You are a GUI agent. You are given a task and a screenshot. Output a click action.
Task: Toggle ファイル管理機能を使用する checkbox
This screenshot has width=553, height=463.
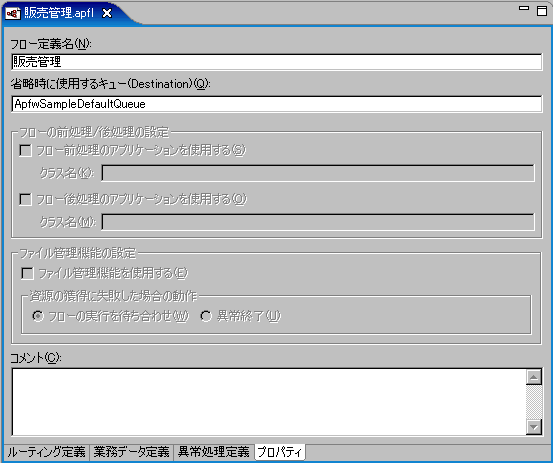pos(28,273)
